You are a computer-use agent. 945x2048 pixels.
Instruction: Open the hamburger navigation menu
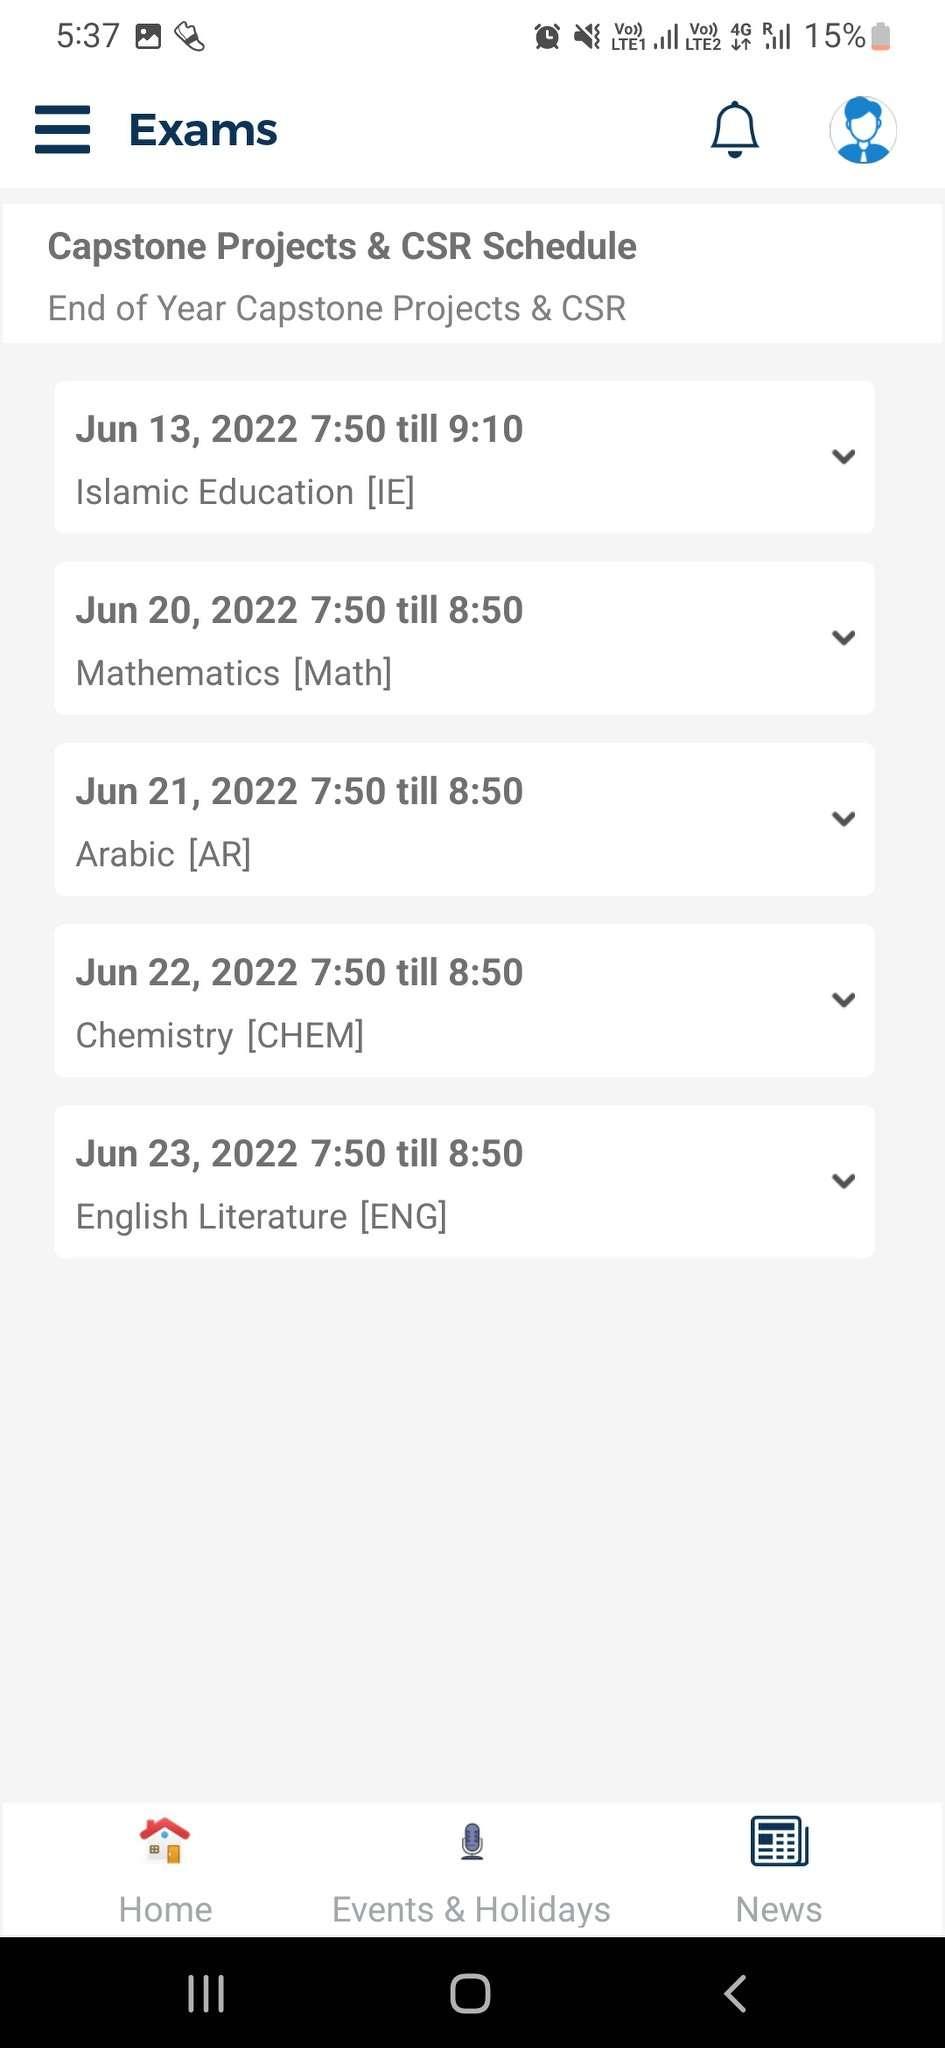tap(62, 130)
